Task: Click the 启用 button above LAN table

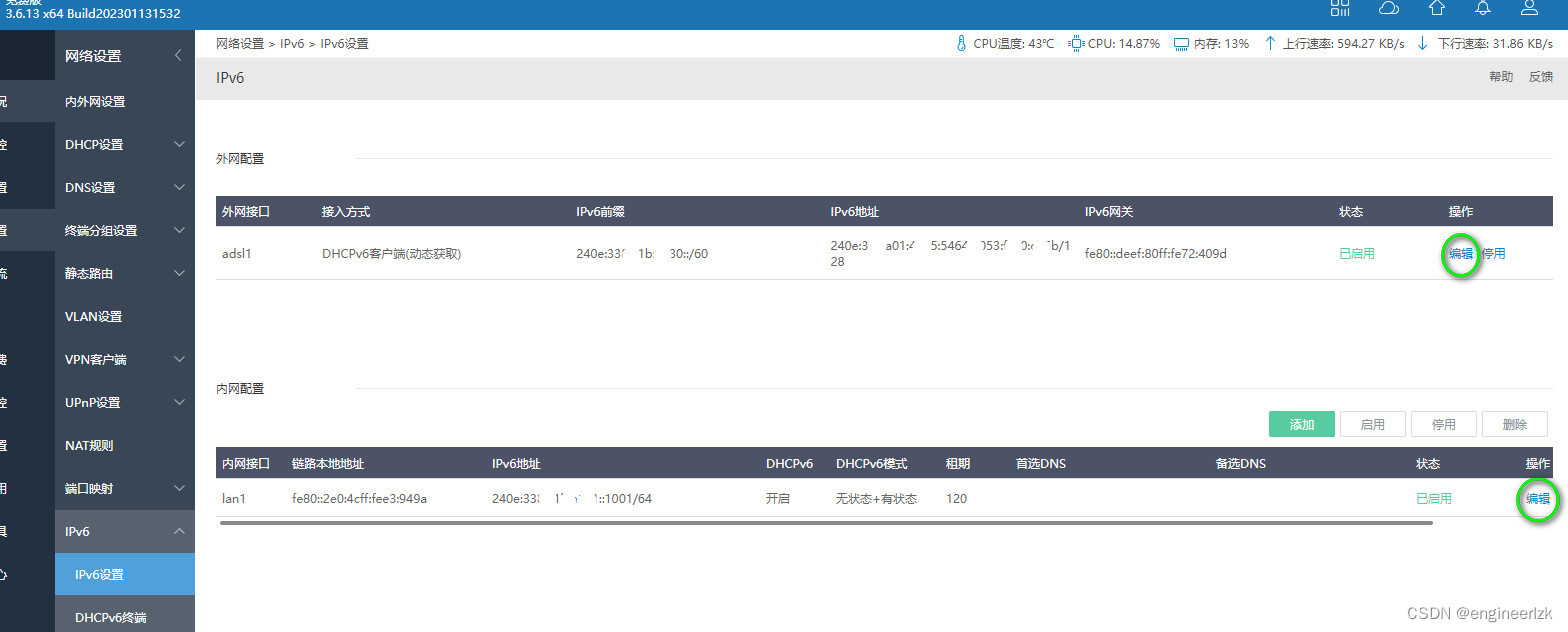Action: coord(1373,424)
